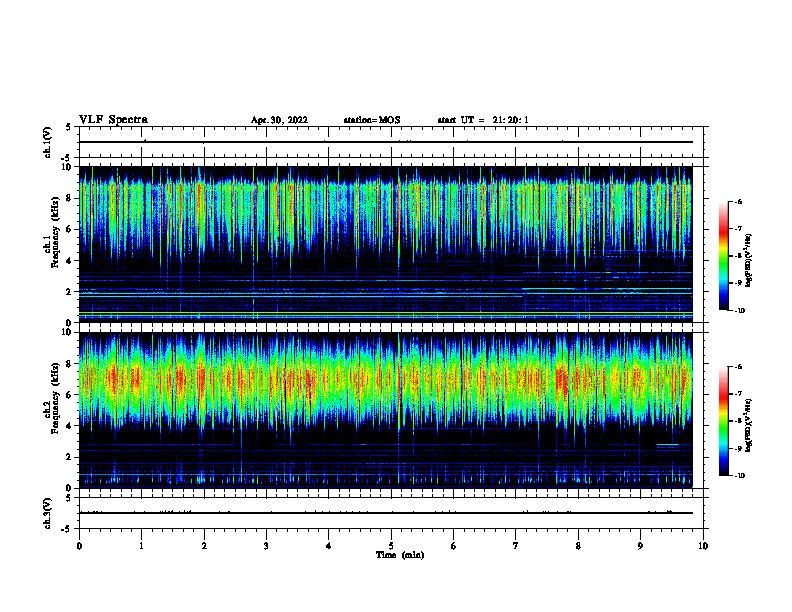Click the time axis tick label '1'
Screen dimensions: 792x612
(x=141, y=546)
